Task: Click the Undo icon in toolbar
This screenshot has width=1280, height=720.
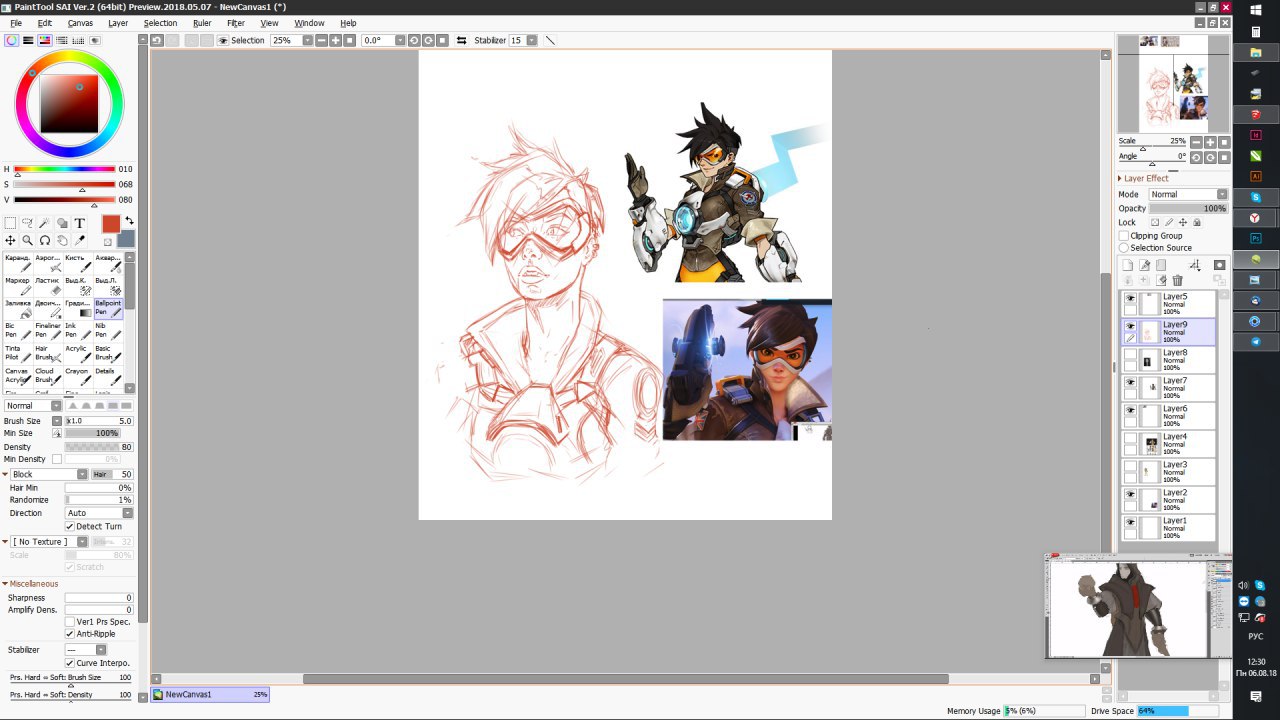Action: point(157,40)
